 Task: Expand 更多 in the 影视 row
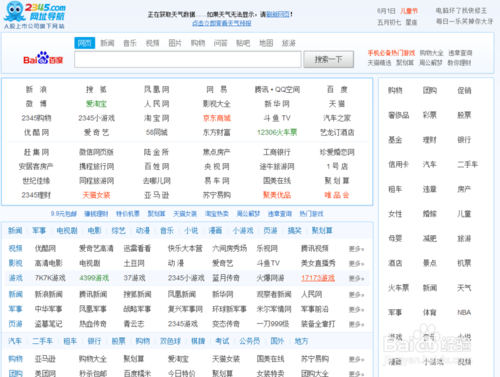(356, 263)
